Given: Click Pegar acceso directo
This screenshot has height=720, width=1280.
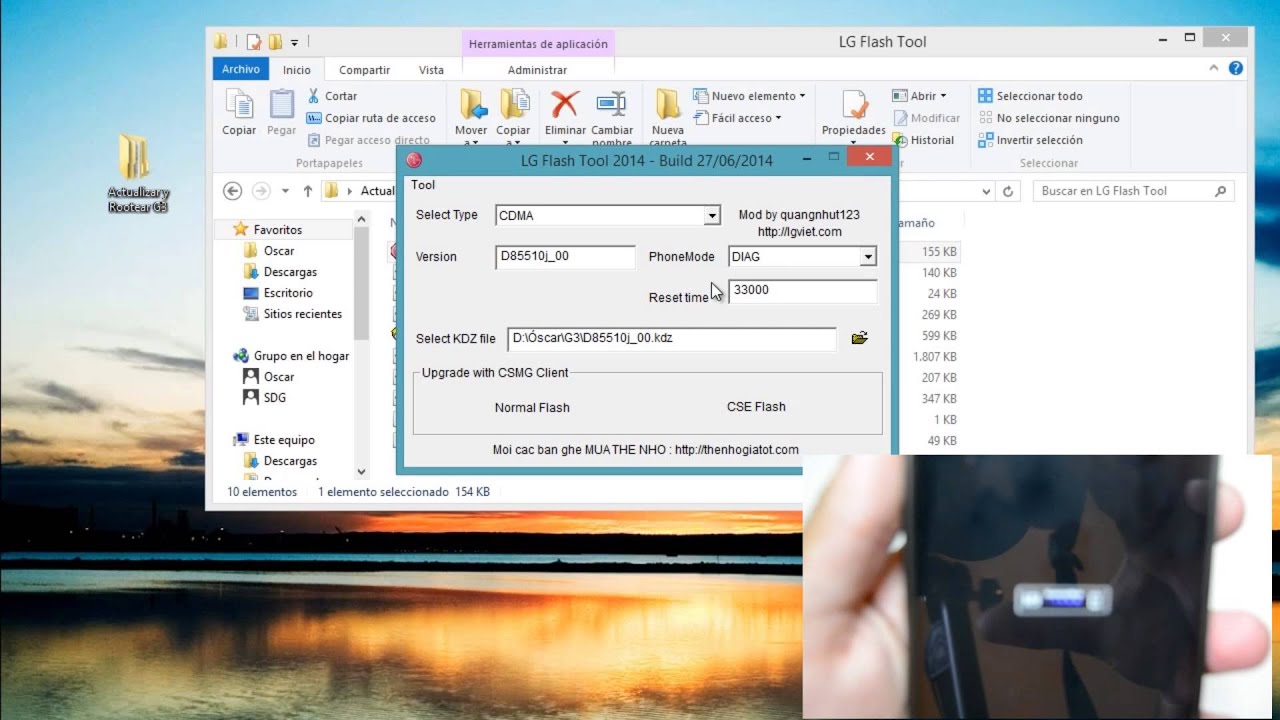Looking at the screenshot, I should click(369, 140).
